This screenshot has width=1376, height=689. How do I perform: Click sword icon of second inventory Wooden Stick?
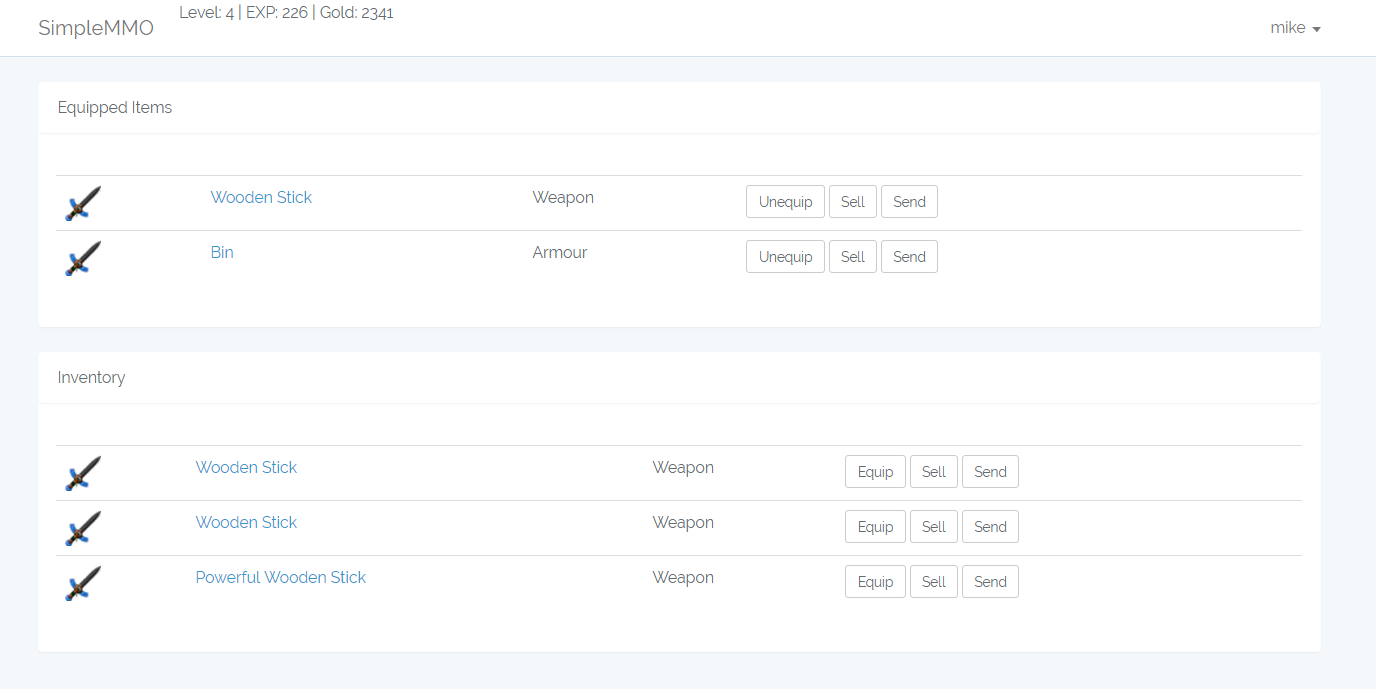(x=83, y=528)
